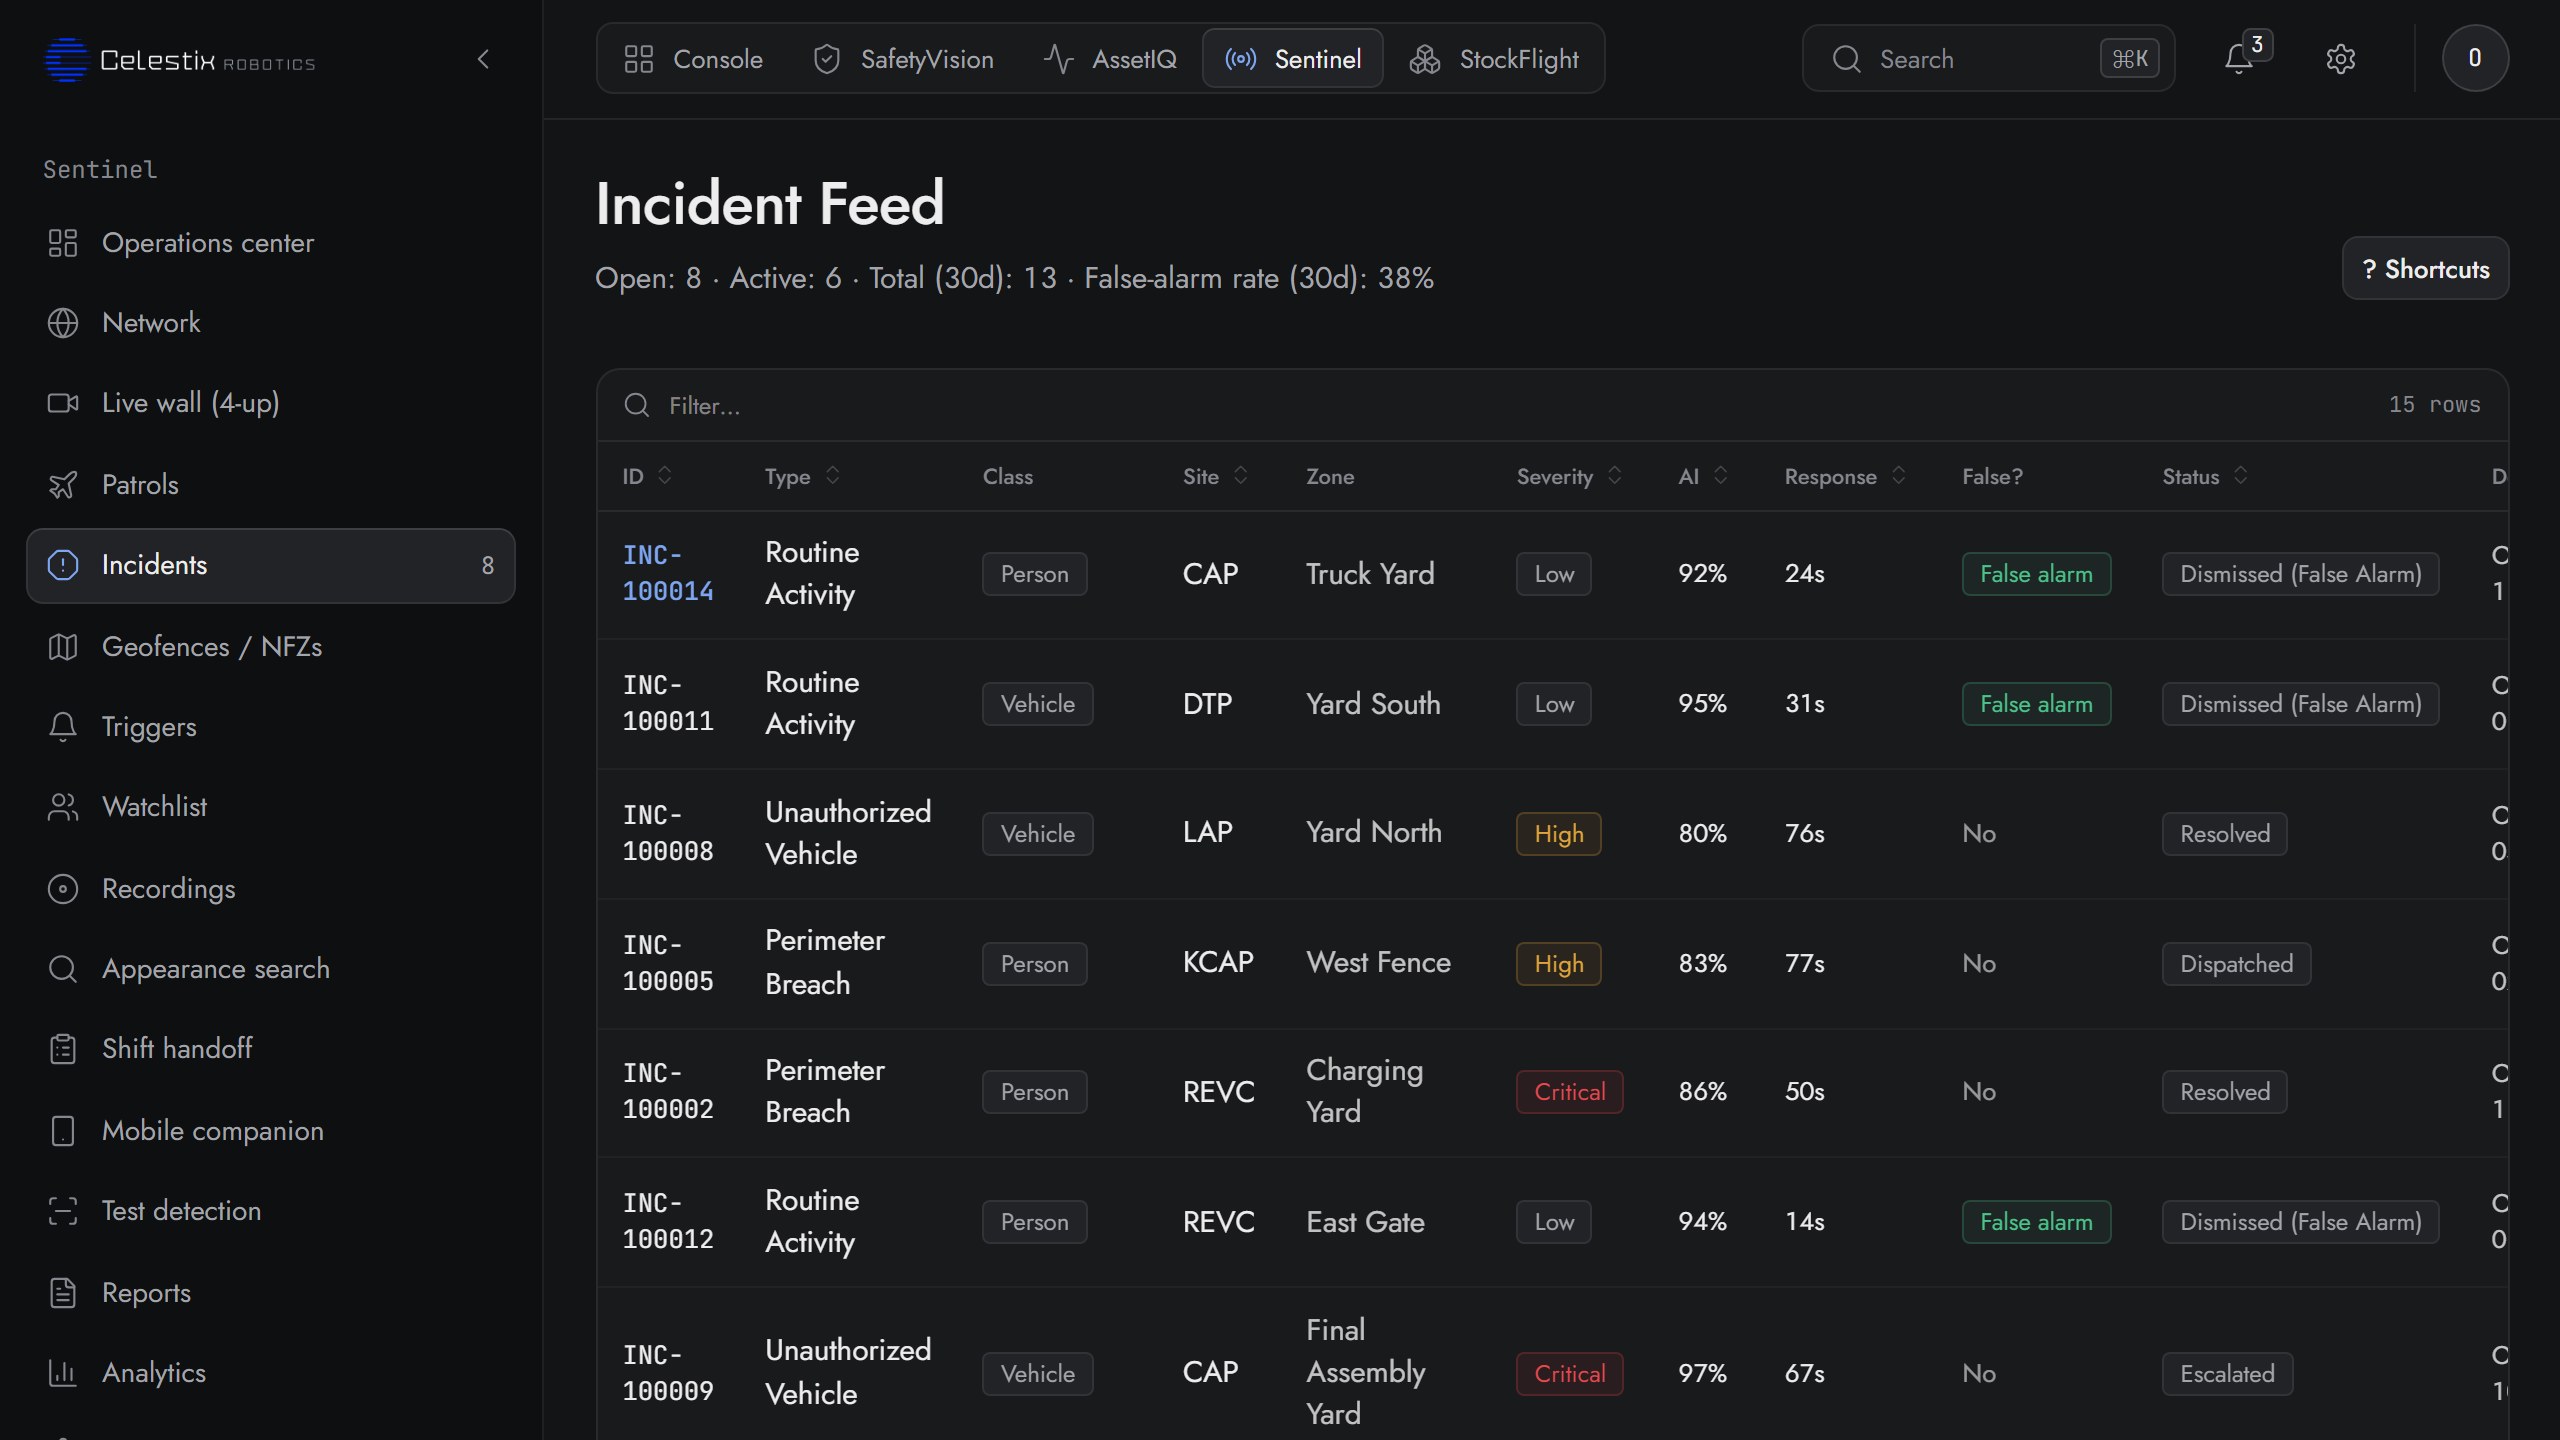Click incident ID INC-100005

(668, 963)
